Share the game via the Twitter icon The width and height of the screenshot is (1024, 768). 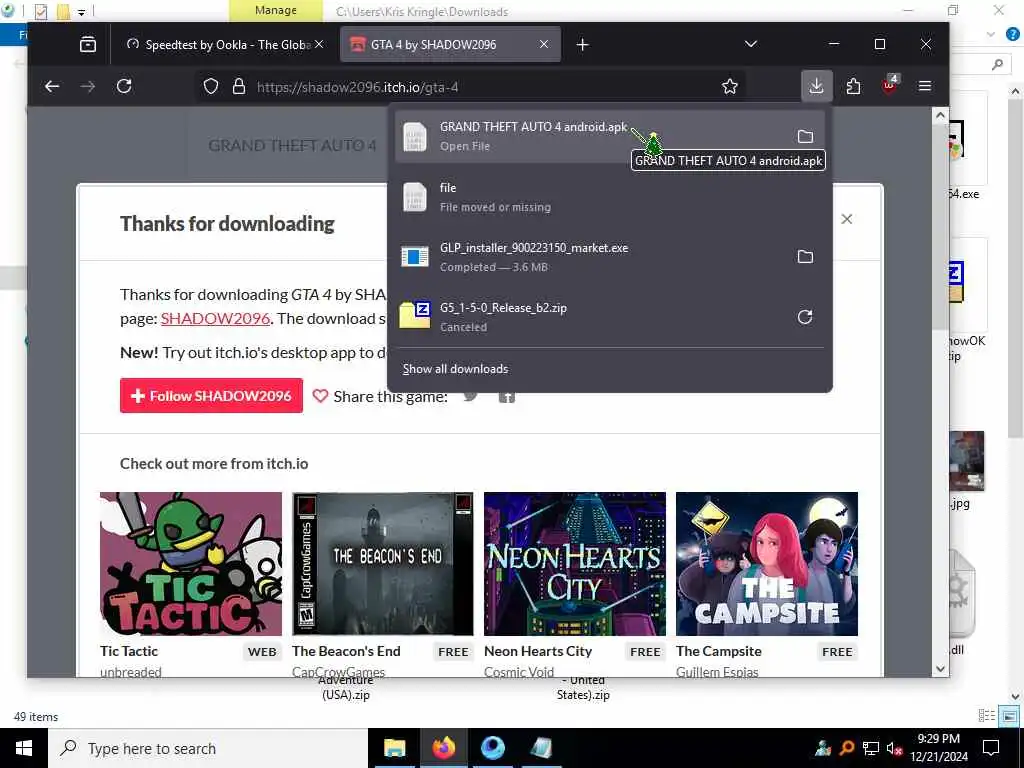pyautogui.click(x=470, y=396)
